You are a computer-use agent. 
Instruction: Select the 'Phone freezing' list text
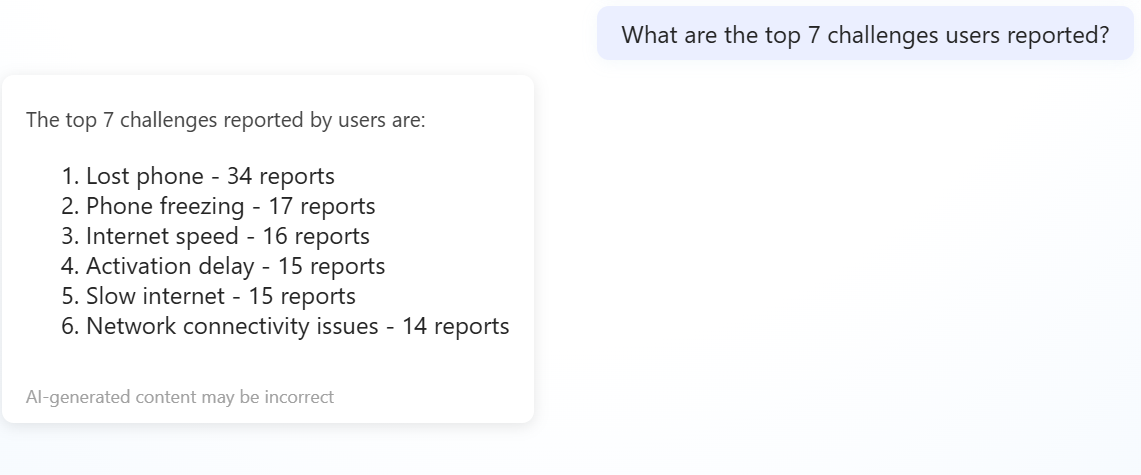(164, 206)
